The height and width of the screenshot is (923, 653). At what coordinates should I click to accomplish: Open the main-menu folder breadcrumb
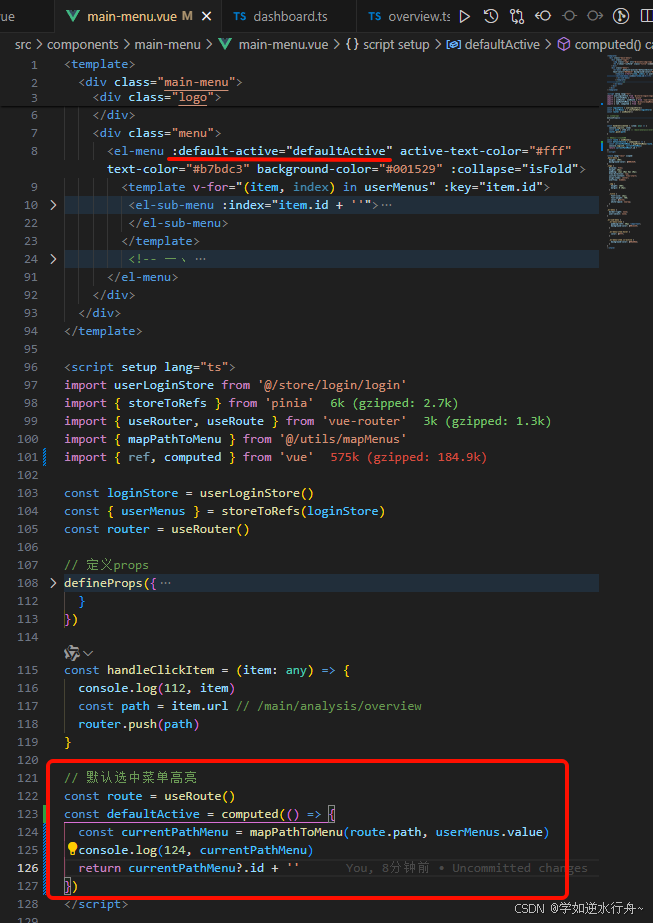pyautogui.click(x=167, y=44)
